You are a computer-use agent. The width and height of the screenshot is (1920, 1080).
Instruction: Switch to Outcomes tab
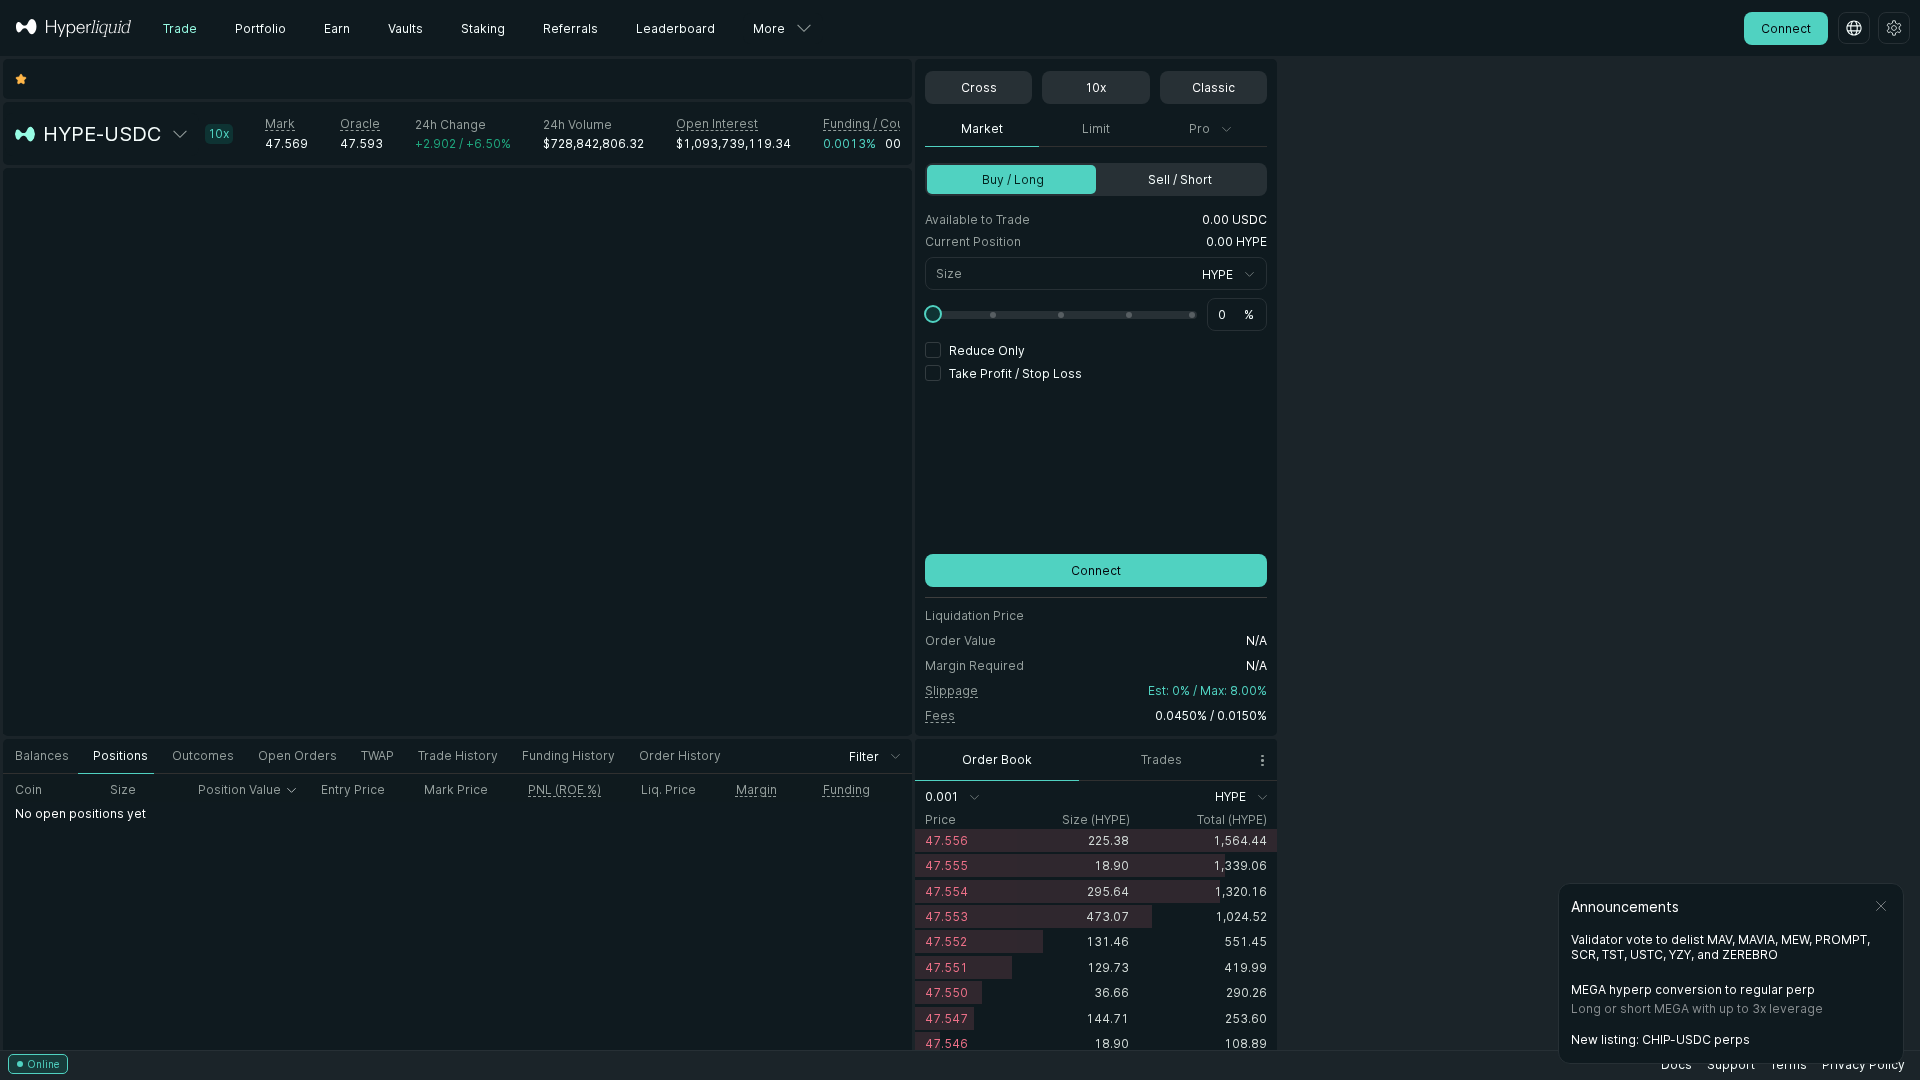203,756
